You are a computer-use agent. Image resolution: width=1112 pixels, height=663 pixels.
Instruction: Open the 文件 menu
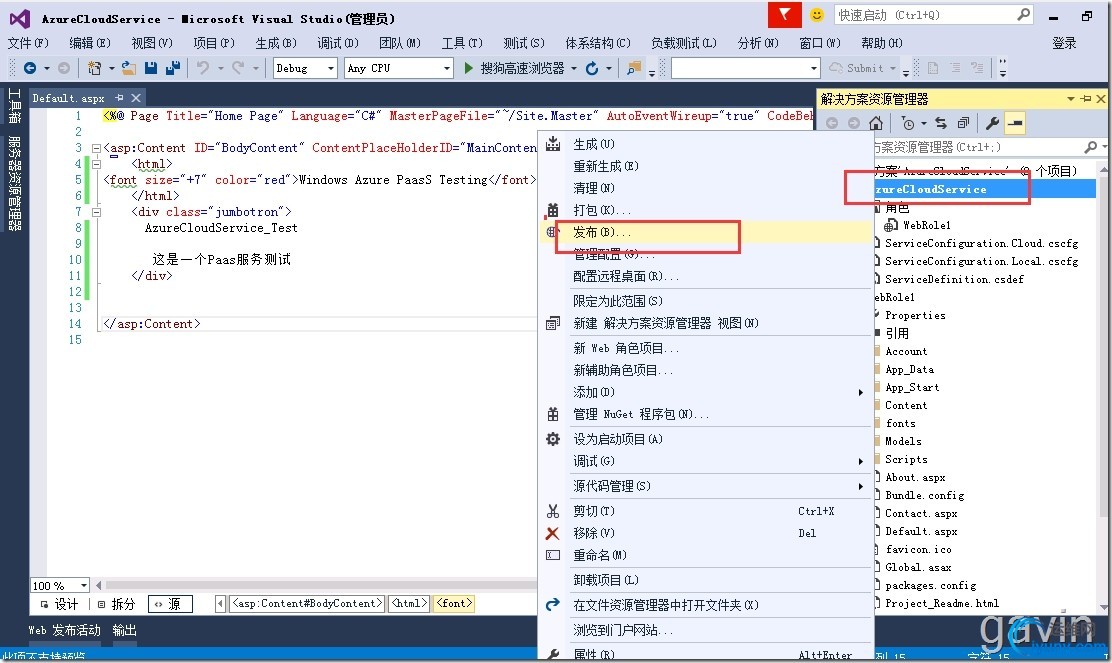pos(28,43)
